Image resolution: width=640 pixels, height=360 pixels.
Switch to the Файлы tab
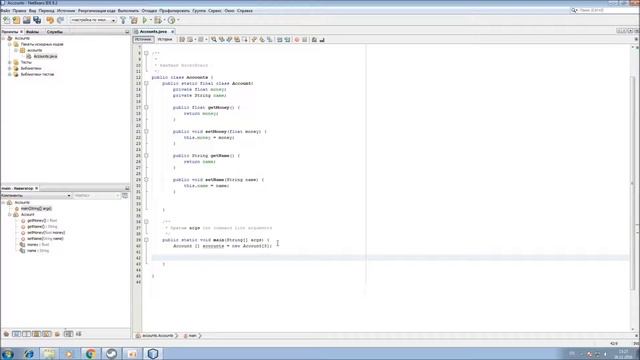point(33,31)
